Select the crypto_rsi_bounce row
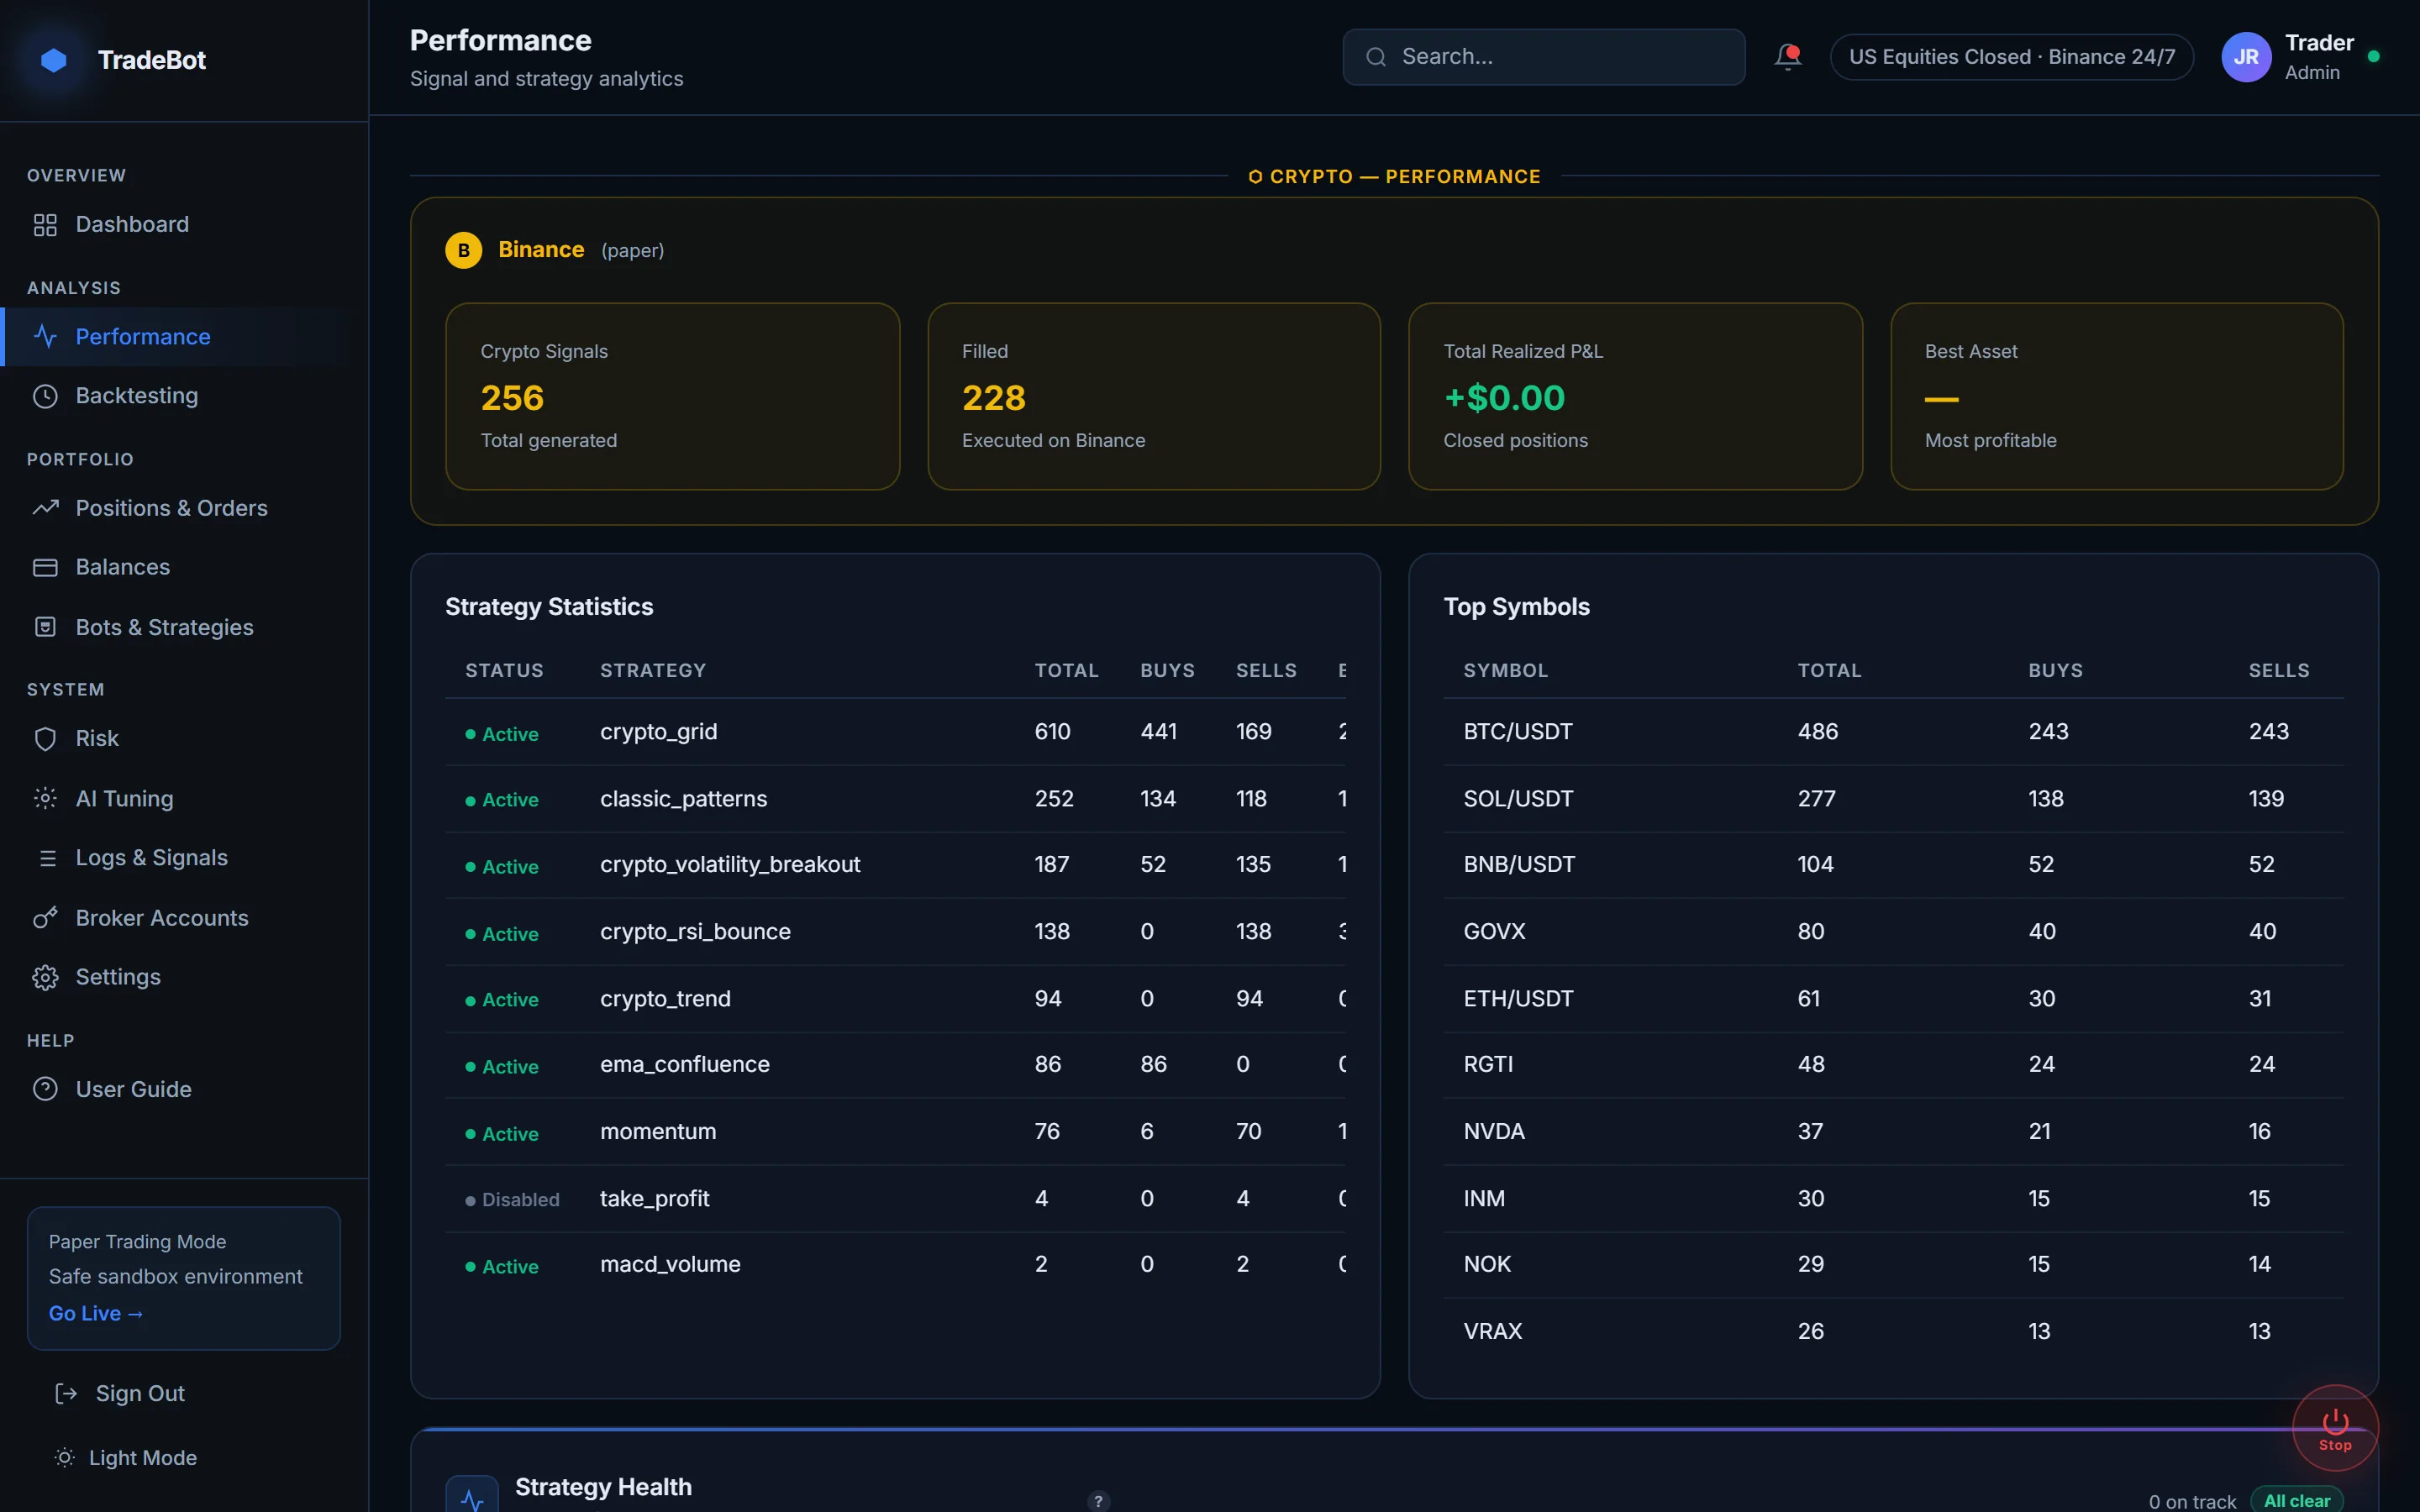The width and height of the screenshot is (2420, 1512). pyautogui.click(x=895, y=932)
